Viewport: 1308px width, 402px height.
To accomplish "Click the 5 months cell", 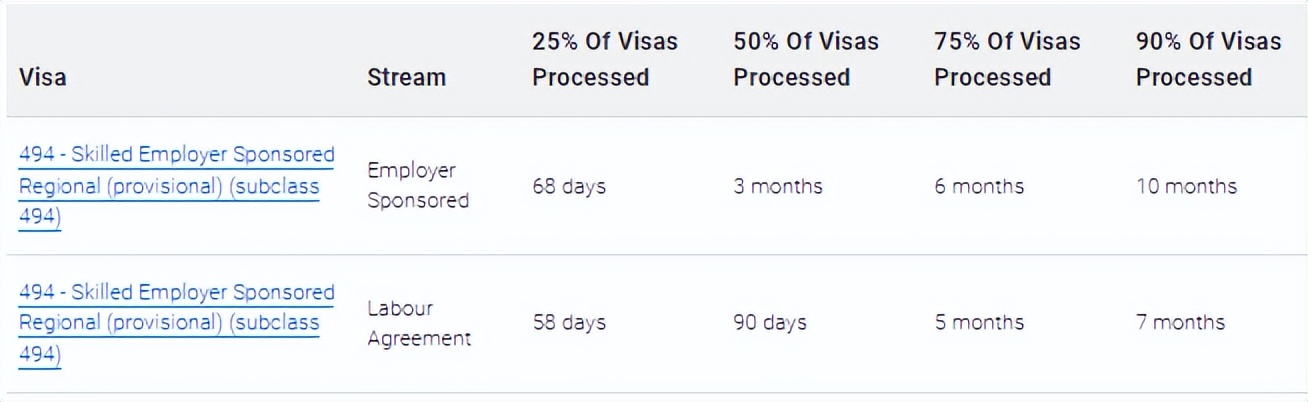I will (x=980, y=323).
